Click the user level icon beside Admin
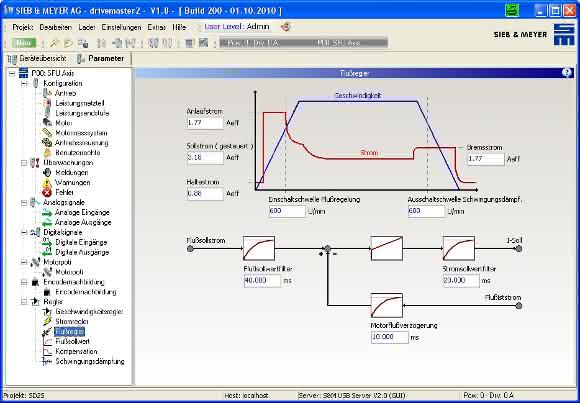The image size is (580, 403). tap(285, 27)
